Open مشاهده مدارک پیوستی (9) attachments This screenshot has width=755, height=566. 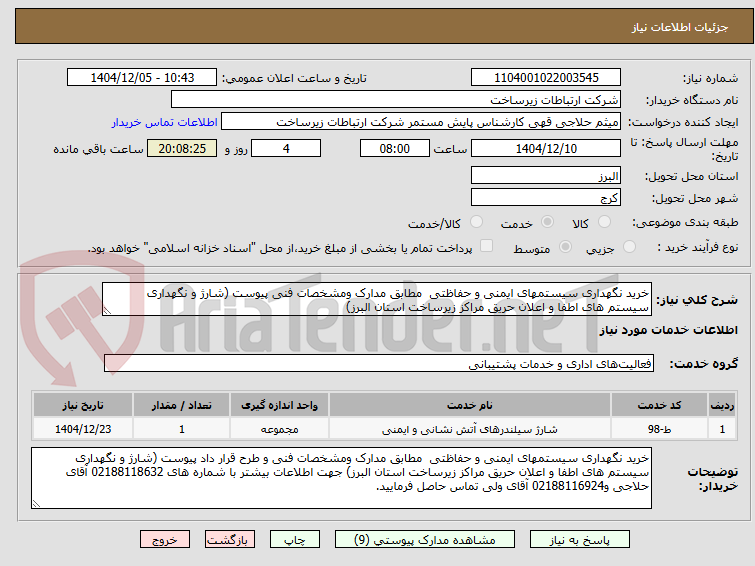click(425, 540)
